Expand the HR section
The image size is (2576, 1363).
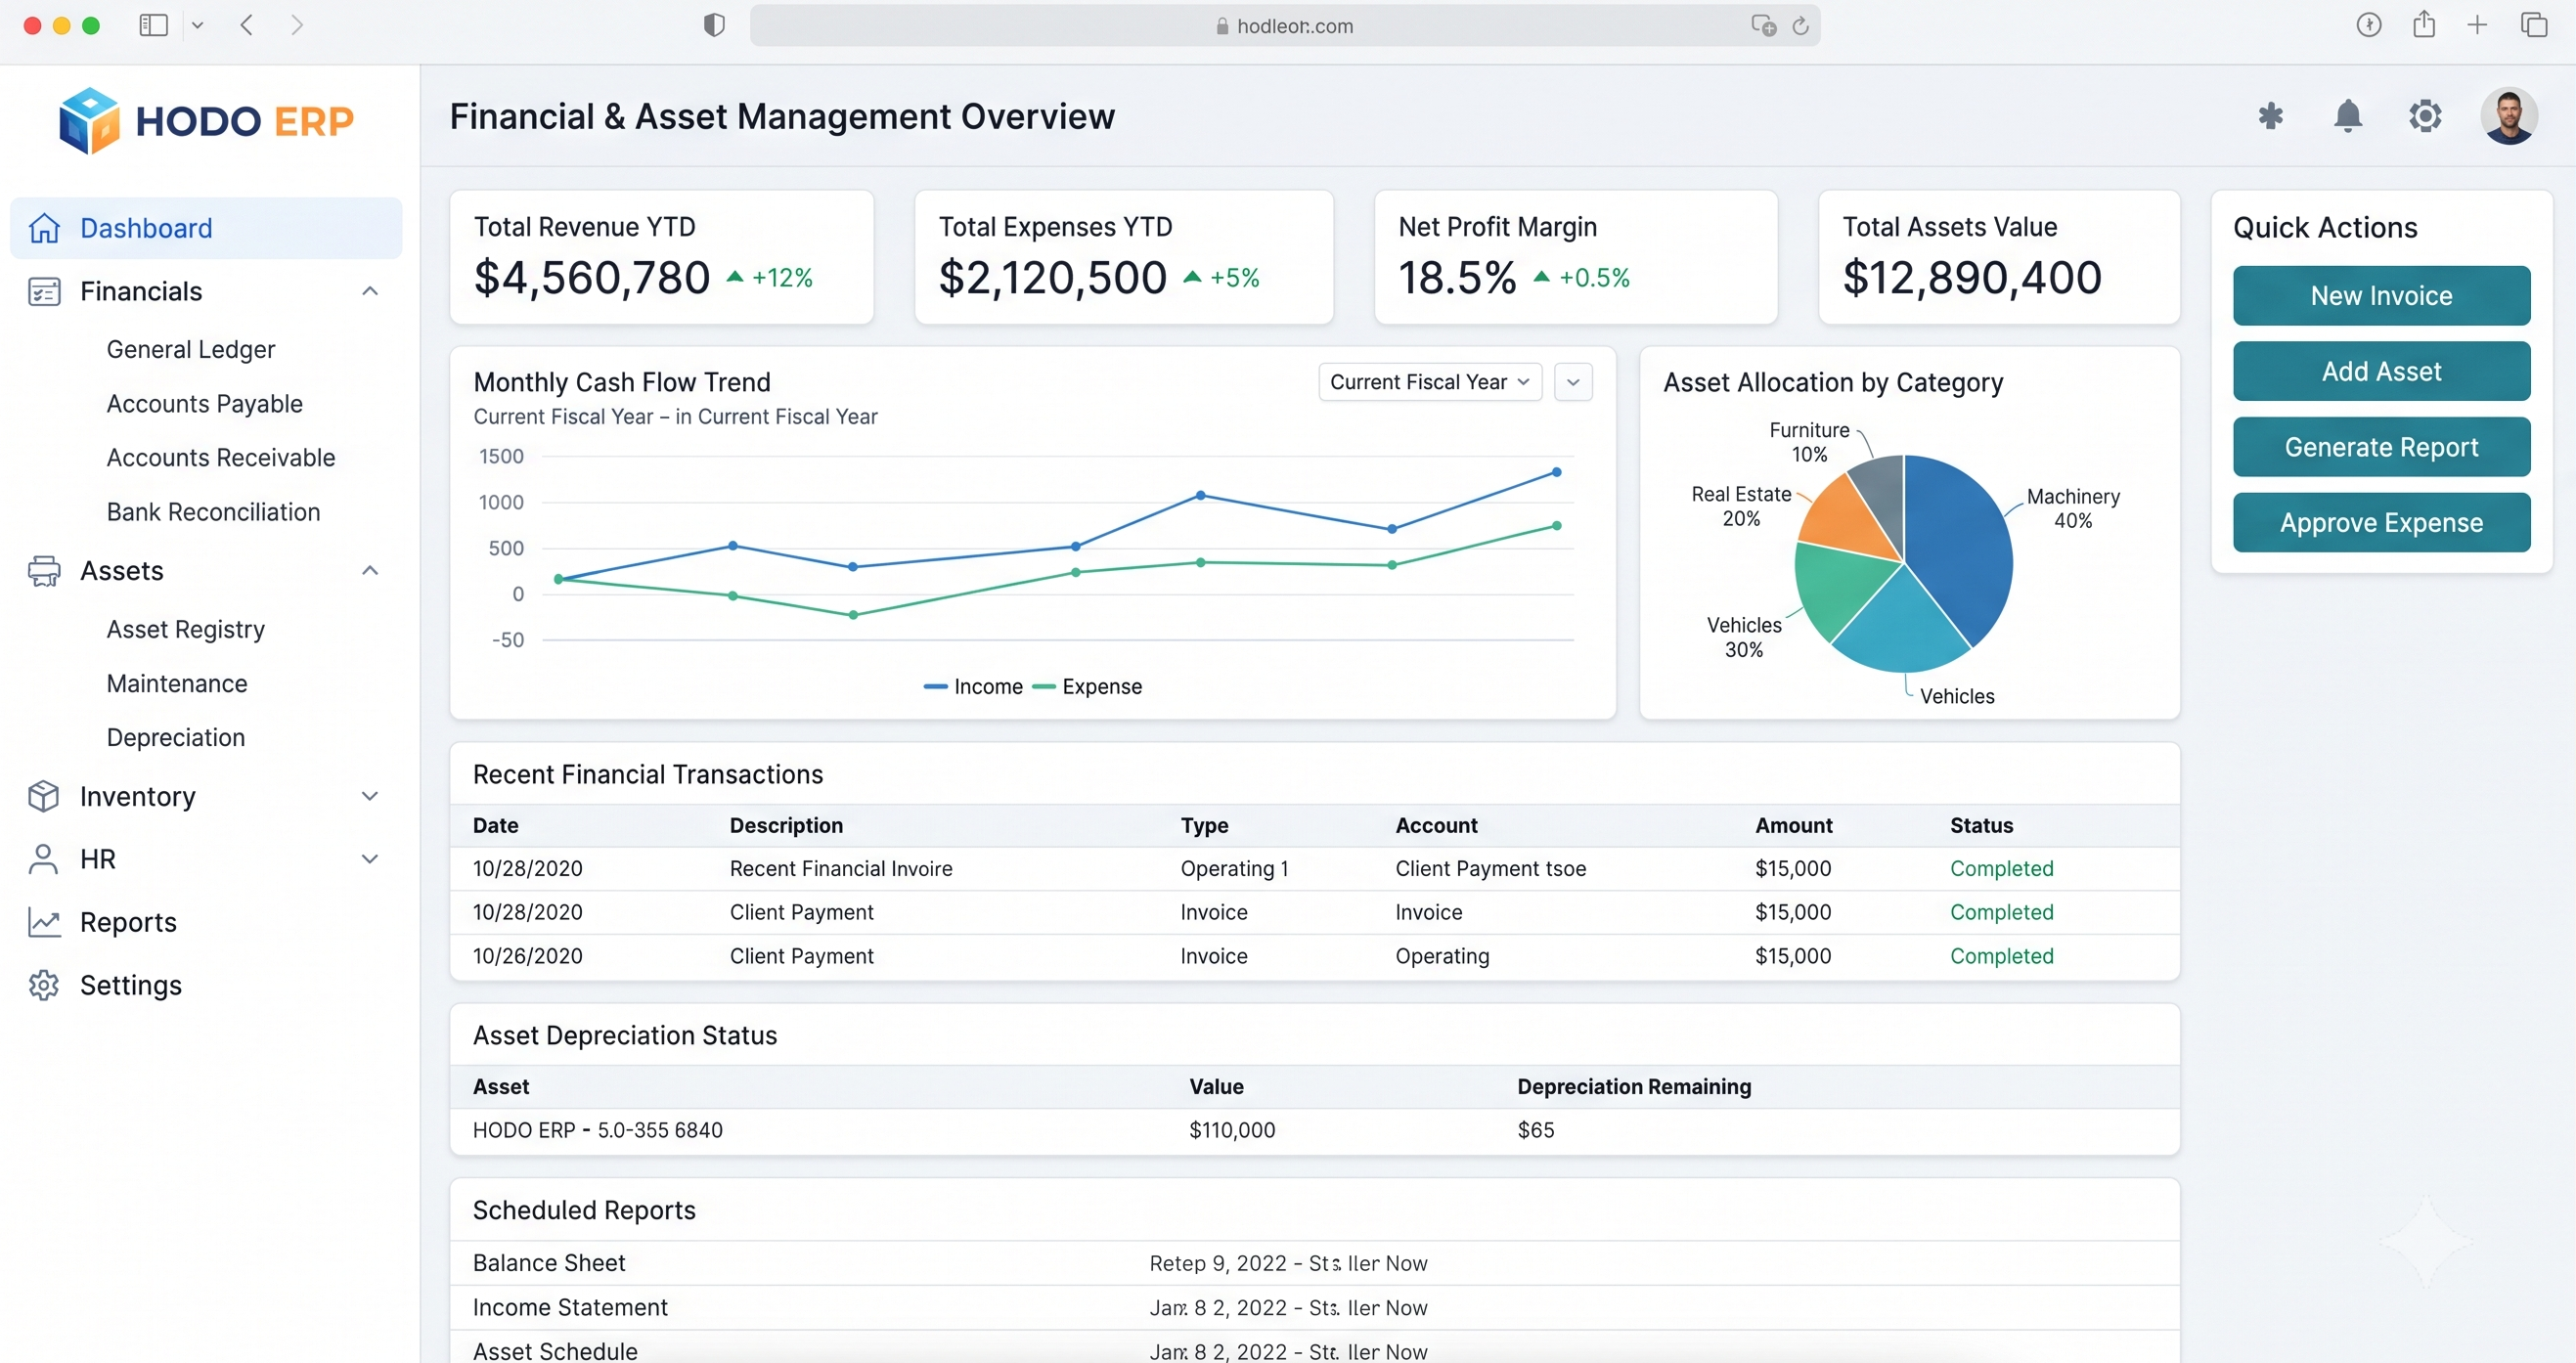pyautogui.click(x=370, y=859)
